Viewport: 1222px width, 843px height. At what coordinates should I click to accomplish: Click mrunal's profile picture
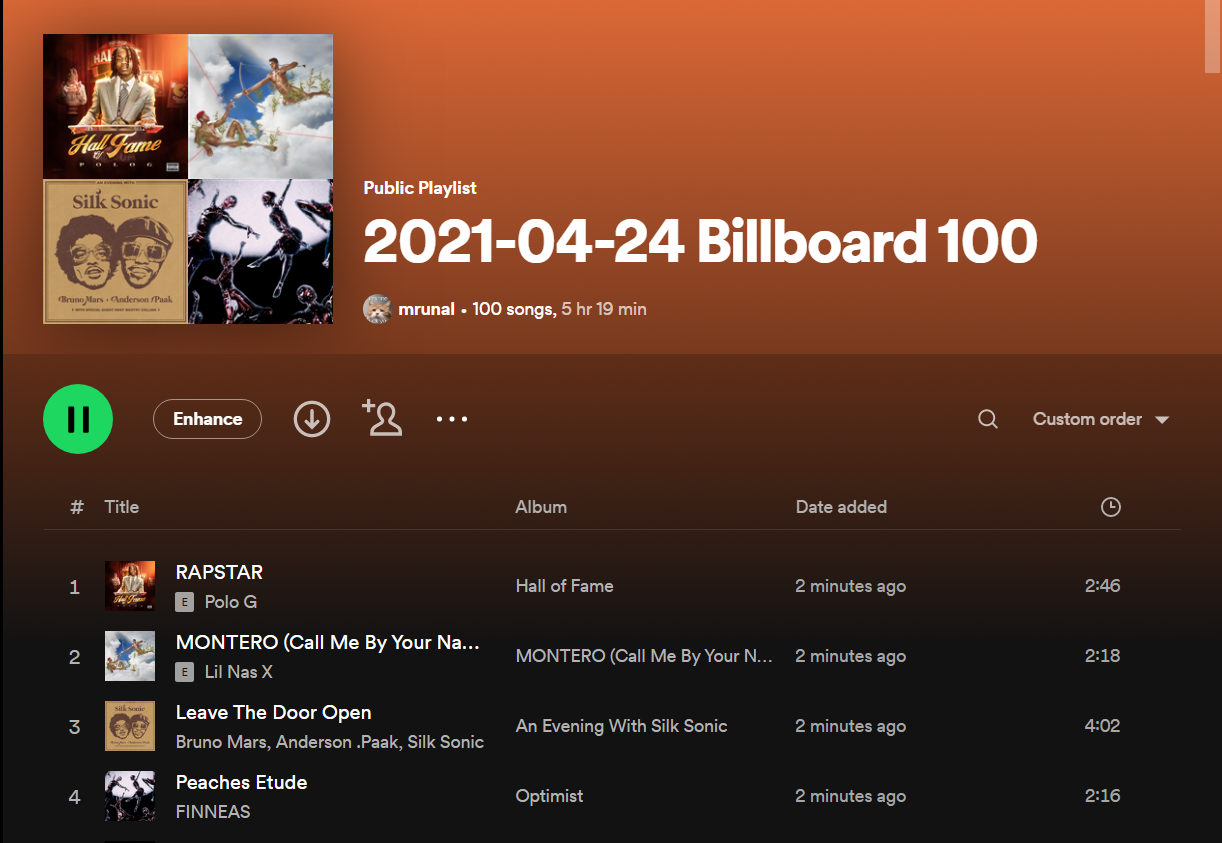pos(377,309)
